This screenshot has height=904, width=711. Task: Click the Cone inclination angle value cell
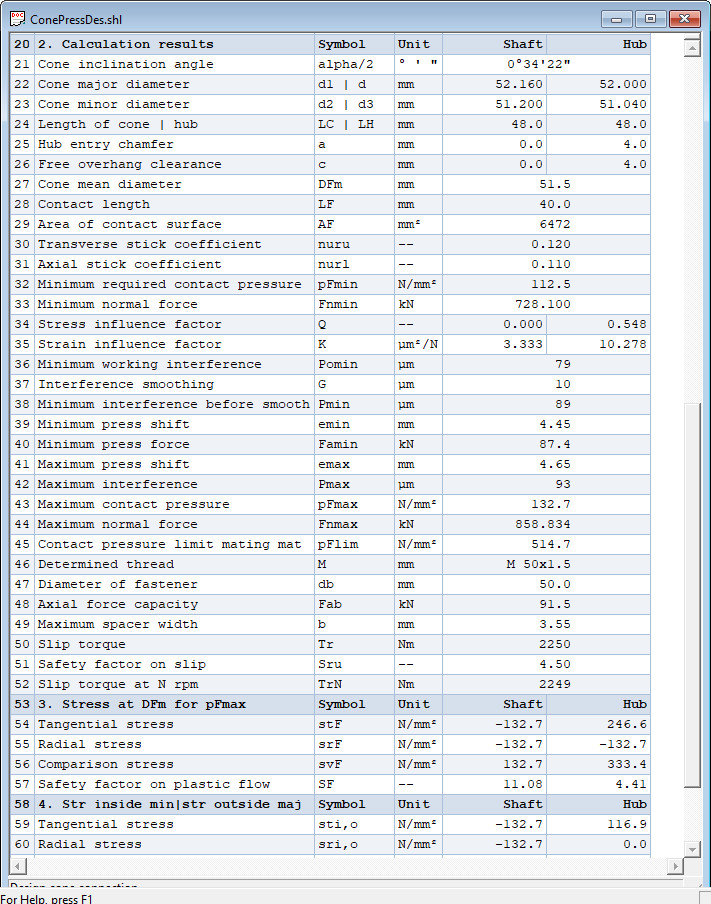pos(546,64)
